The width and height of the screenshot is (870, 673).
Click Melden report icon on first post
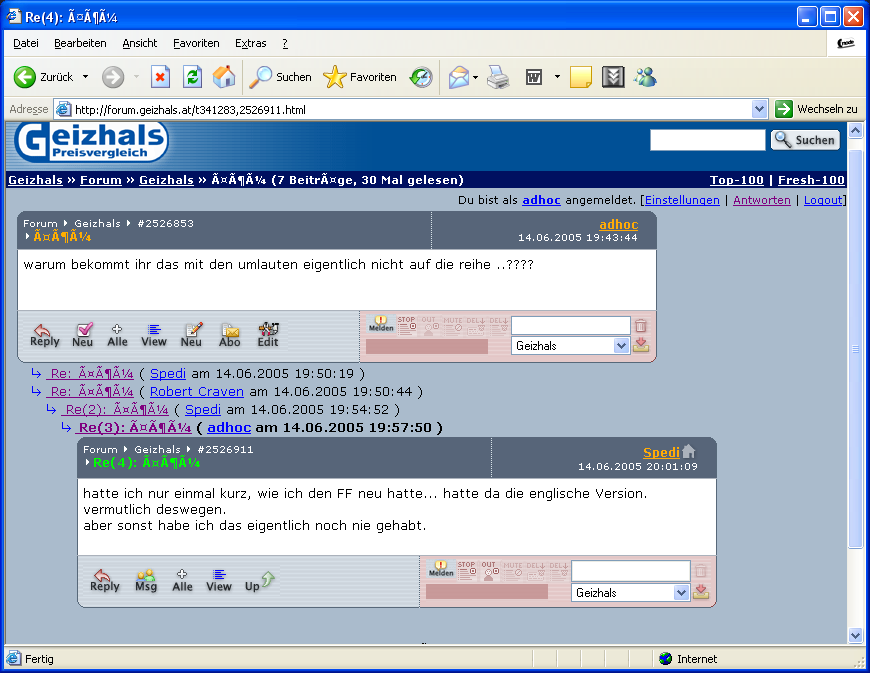[x=381, y=324]
